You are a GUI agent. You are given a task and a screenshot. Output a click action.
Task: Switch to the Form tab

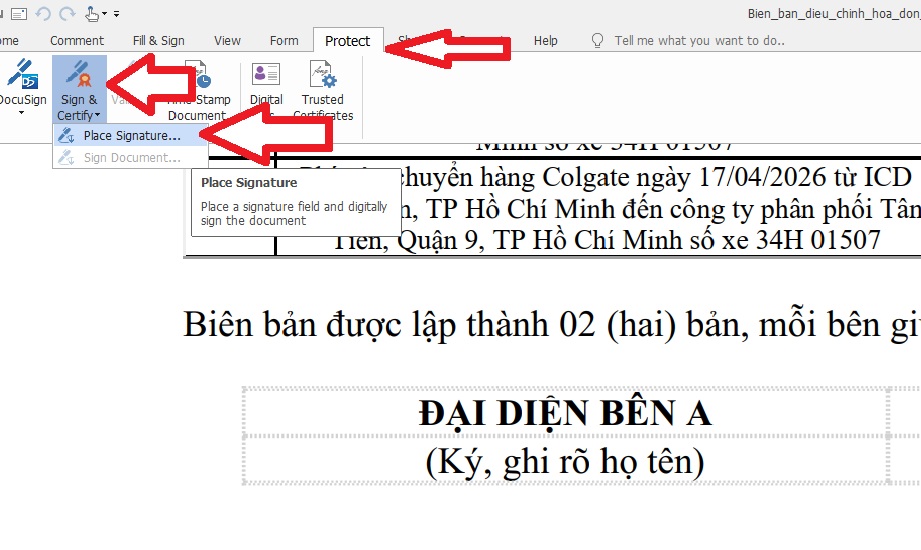tap(284, 41)
